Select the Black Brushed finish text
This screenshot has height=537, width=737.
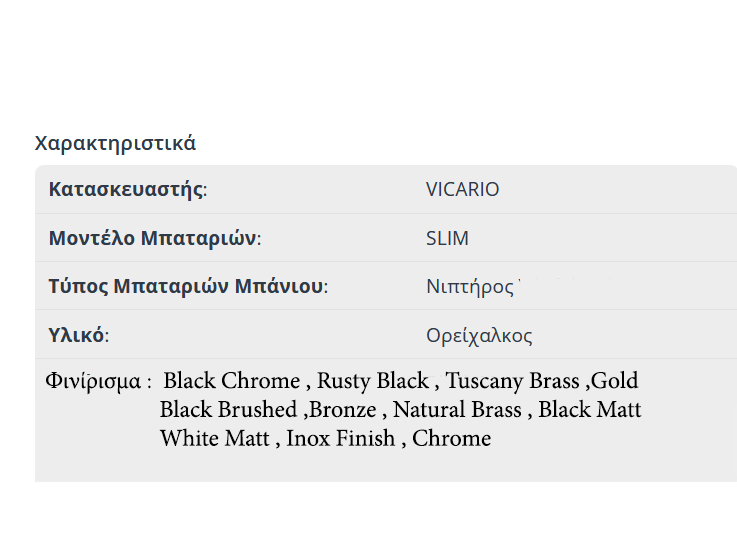point(228,410)
